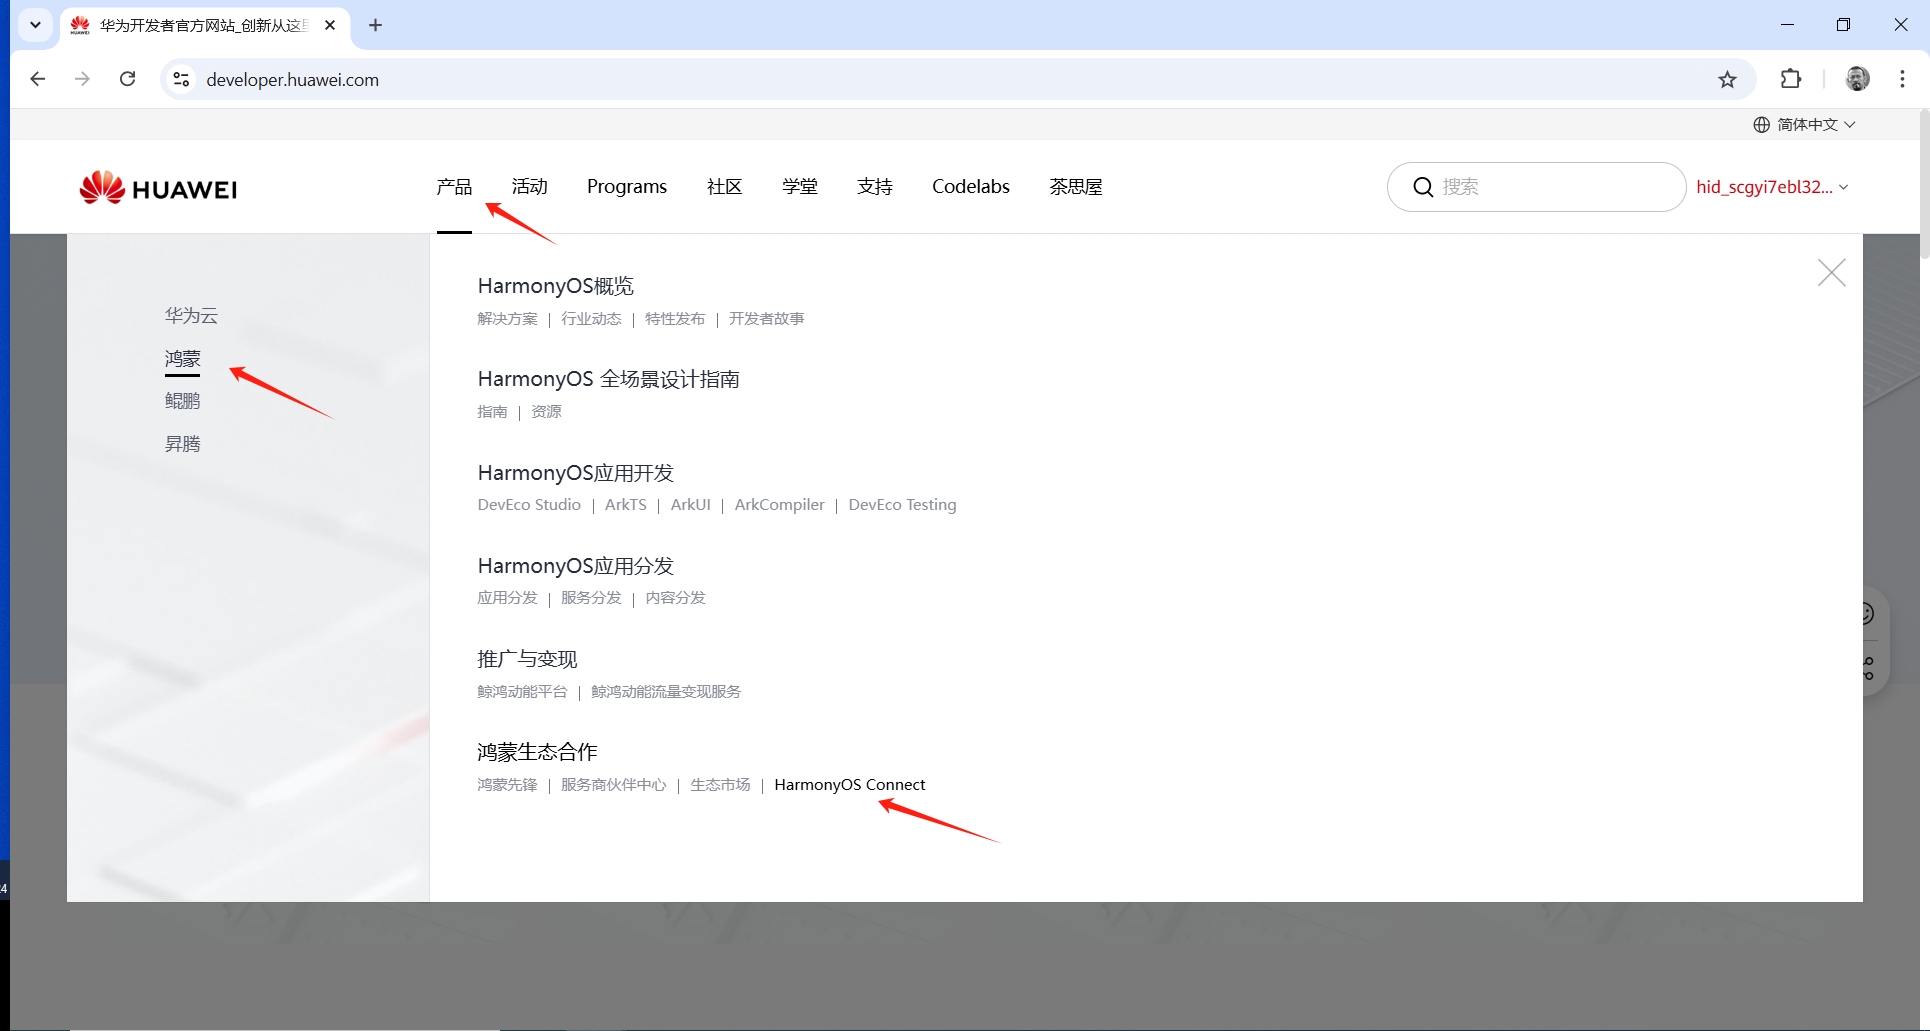Open ArkCompiler link
This screenshot has width=1930, height=1031.
(x=780, y=505)
